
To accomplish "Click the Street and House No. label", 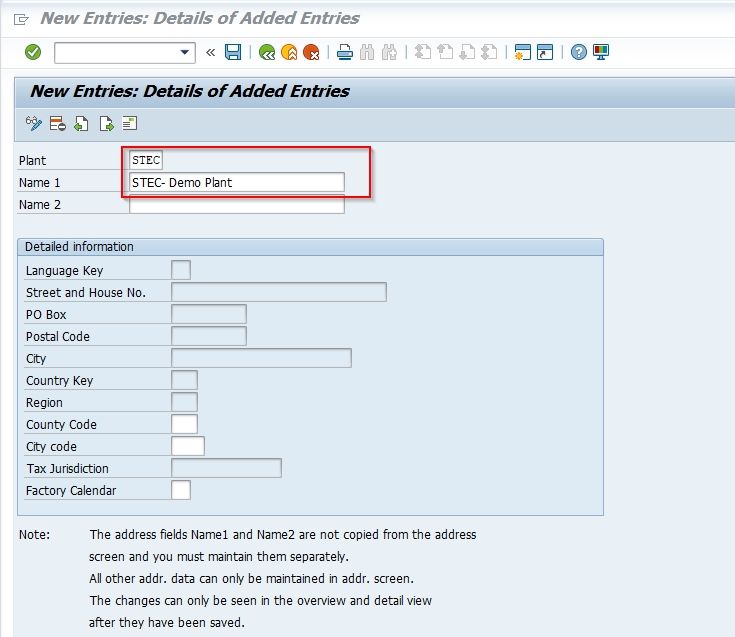I will (86, 292).
